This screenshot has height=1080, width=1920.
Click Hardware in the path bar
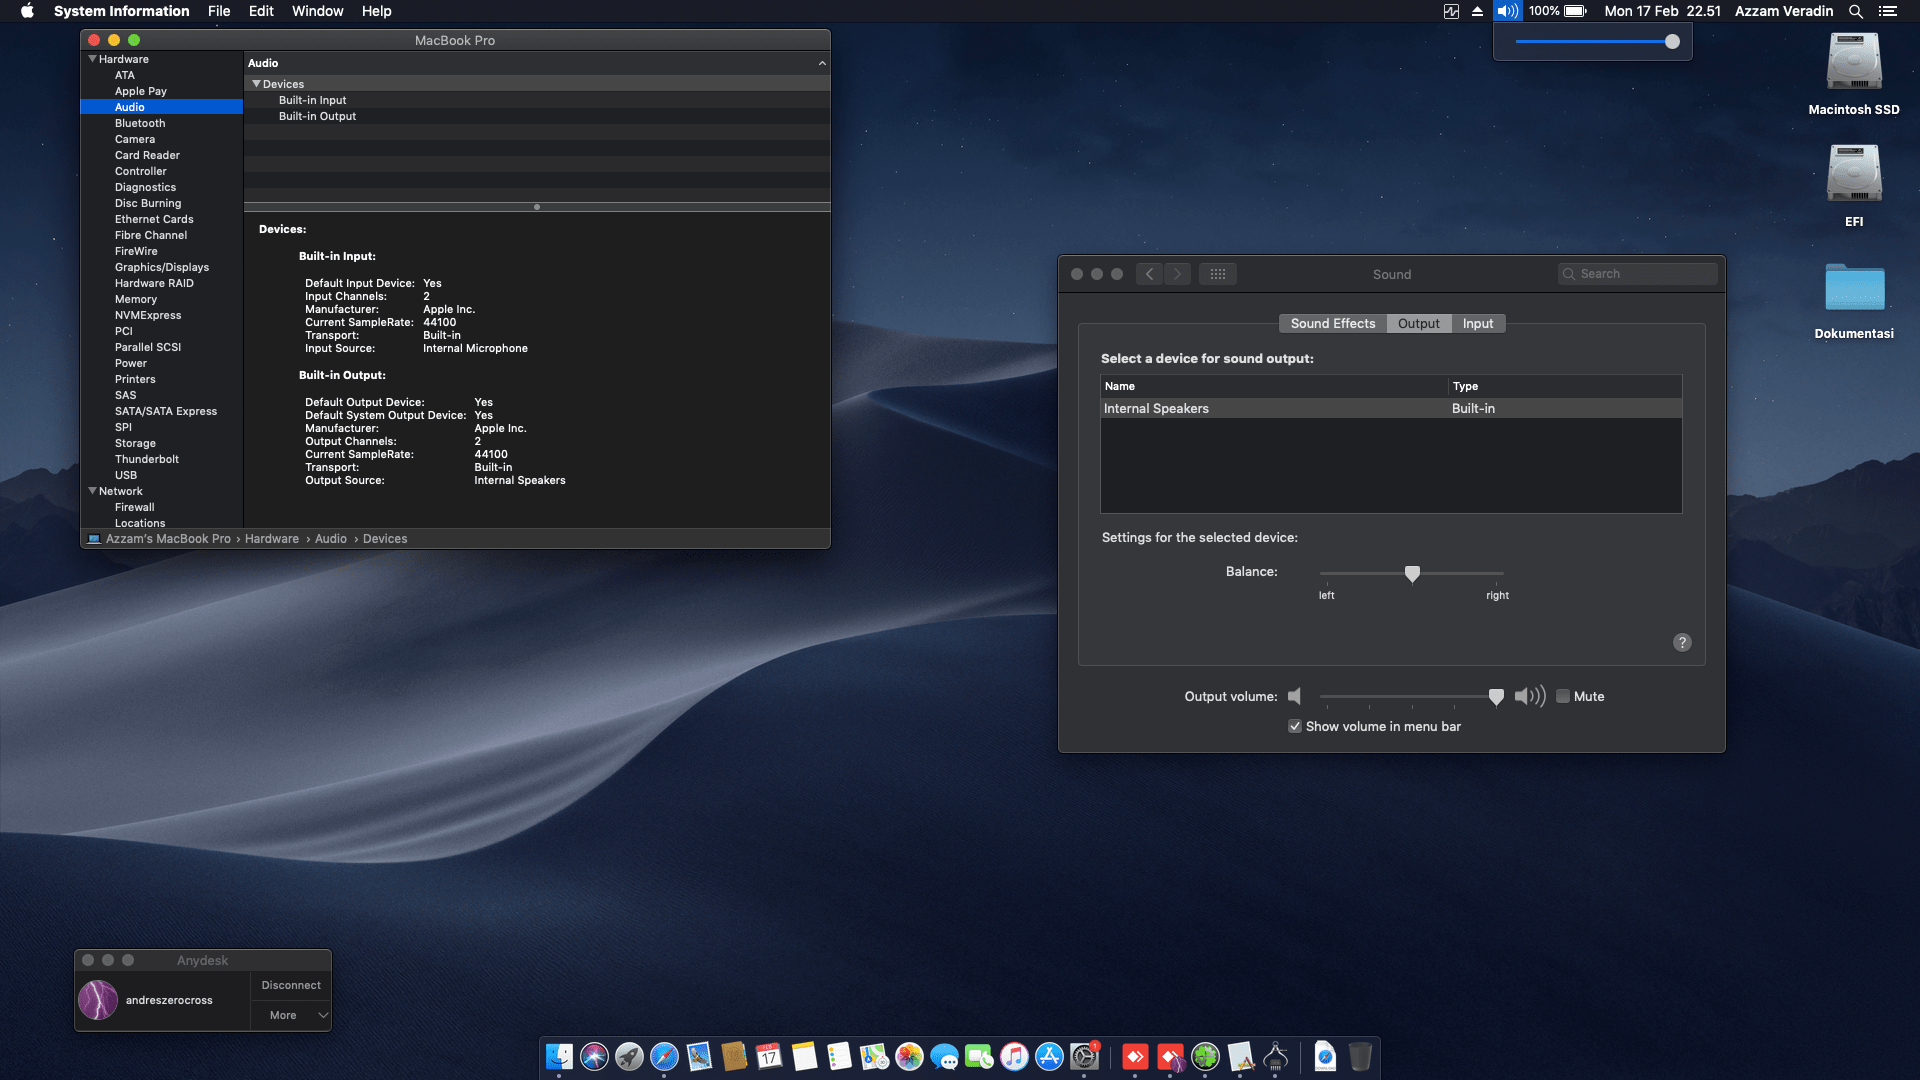tap(272, 539)
